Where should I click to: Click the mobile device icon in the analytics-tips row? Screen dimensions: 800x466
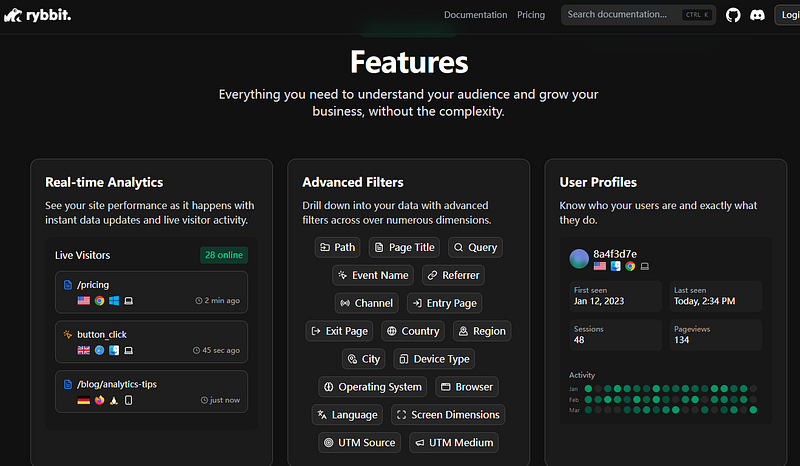129,400
